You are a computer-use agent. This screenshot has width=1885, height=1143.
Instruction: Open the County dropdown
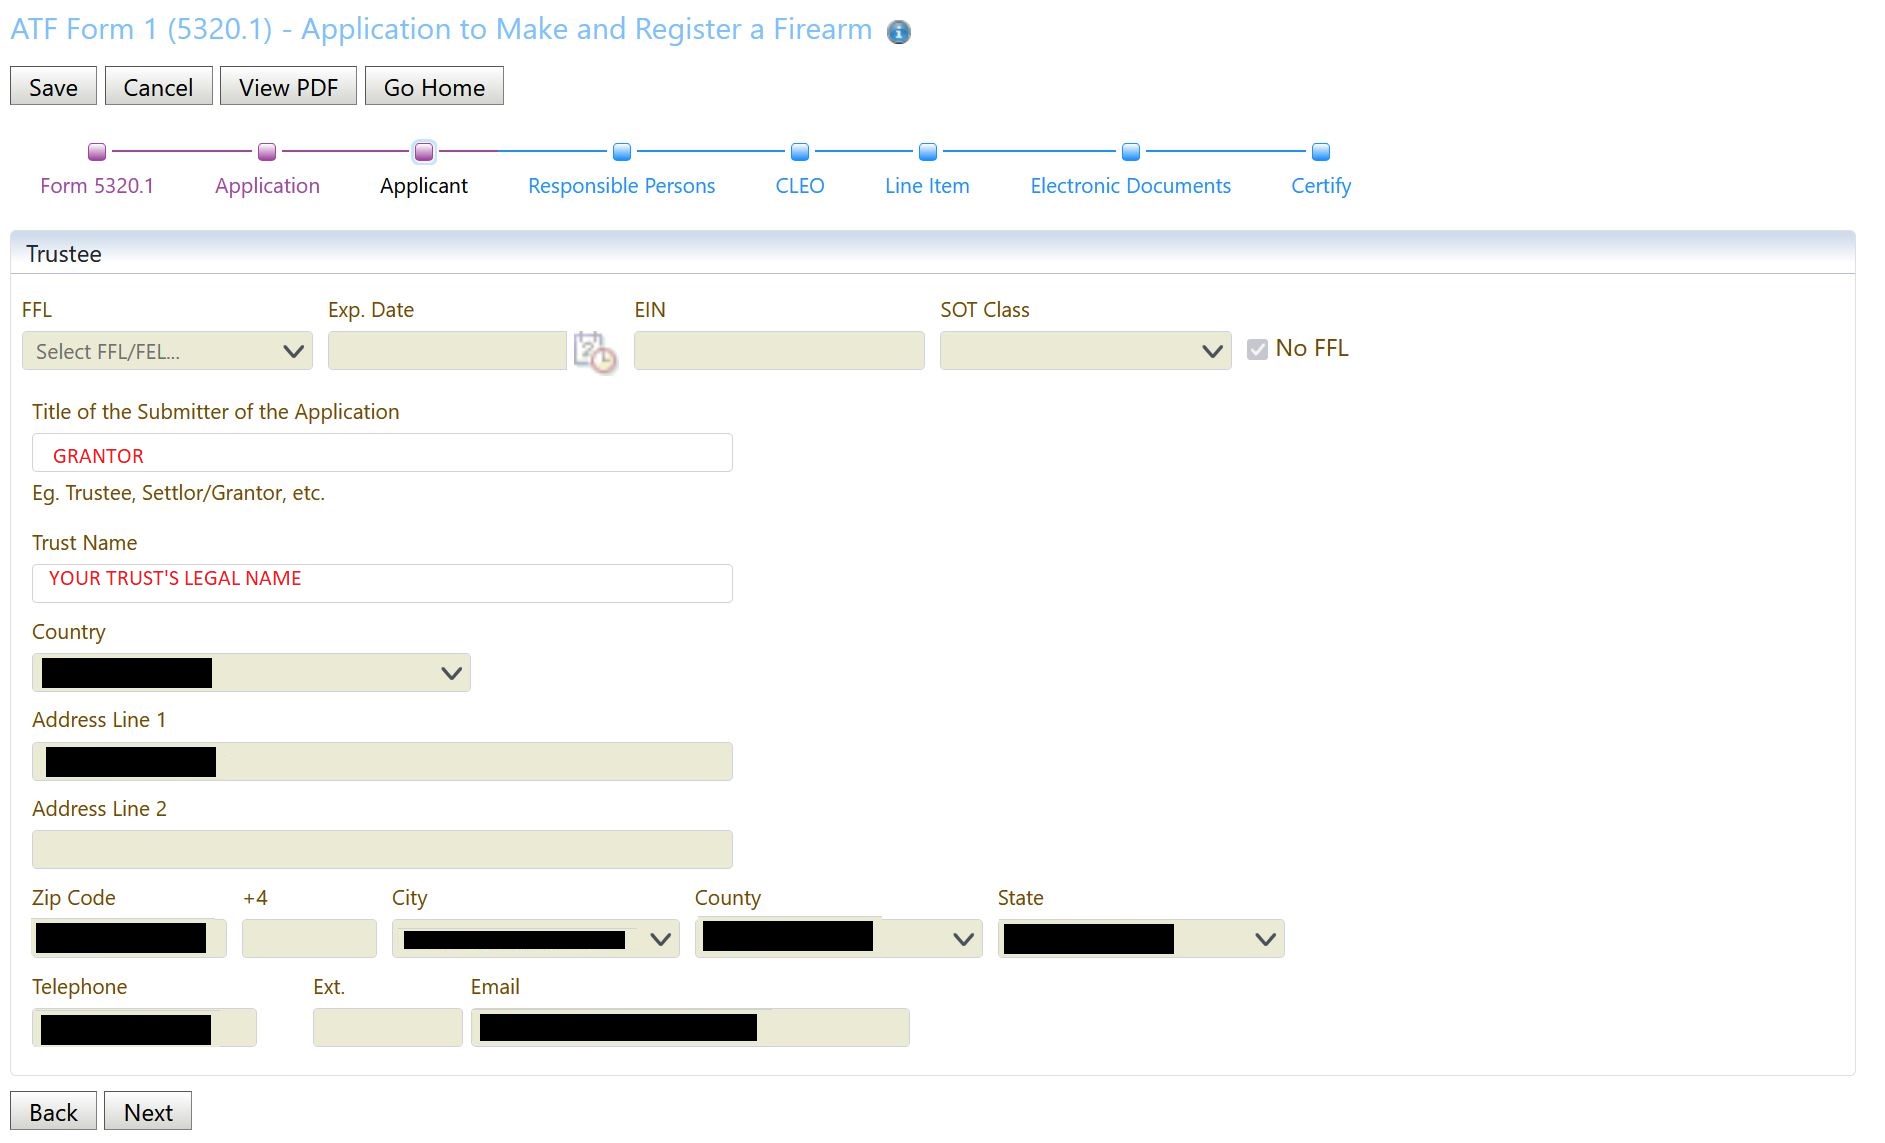839,939
